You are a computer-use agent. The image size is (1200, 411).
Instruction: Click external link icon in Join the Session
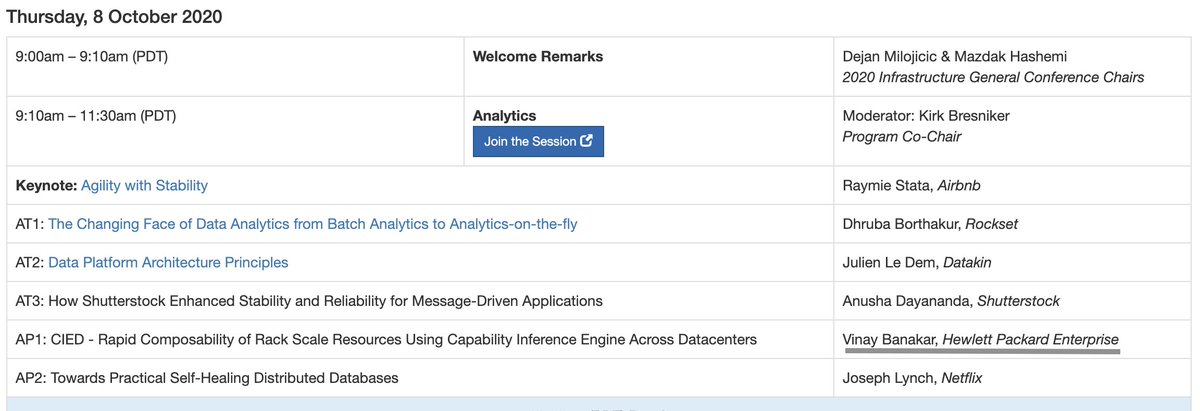pyautogui.click(x=587, y=141)
